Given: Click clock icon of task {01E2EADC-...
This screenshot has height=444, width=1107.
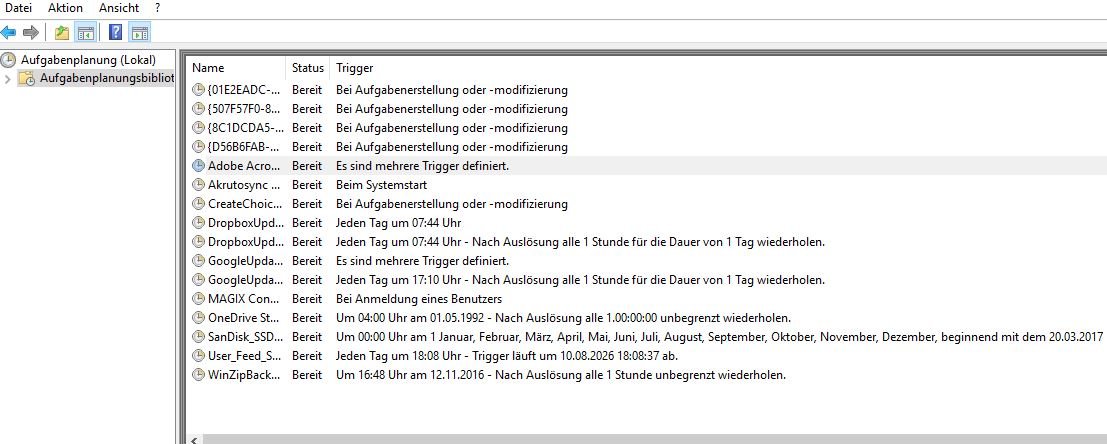Looking at the screenshot, I should click(198, 90).
